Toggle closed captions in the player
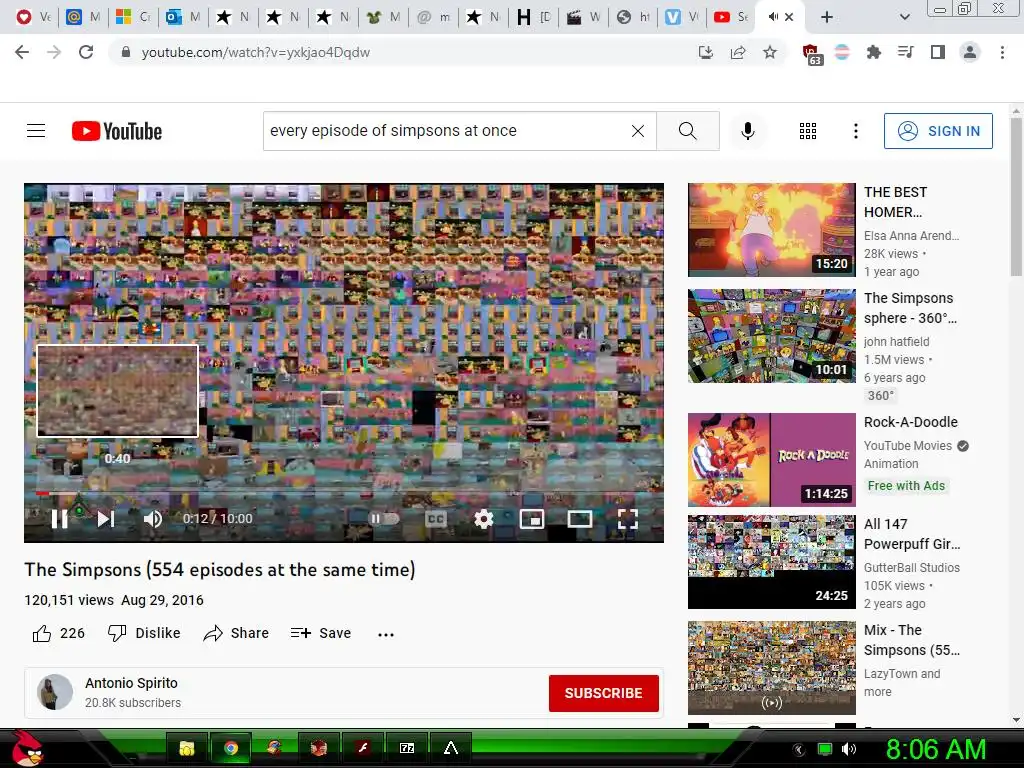 tap(436, 519)
